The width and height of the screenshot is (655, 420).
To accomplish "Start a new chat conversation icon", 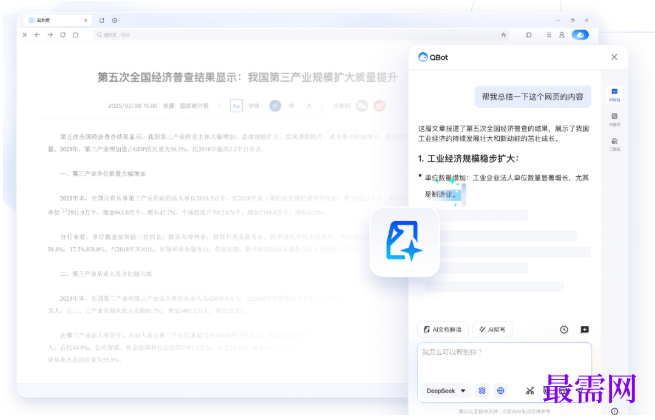I will (x=584, y=329).
